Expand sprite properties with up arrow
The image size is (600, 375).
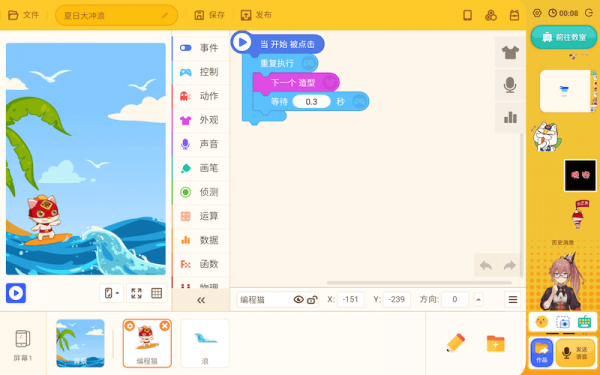[478, 299]
